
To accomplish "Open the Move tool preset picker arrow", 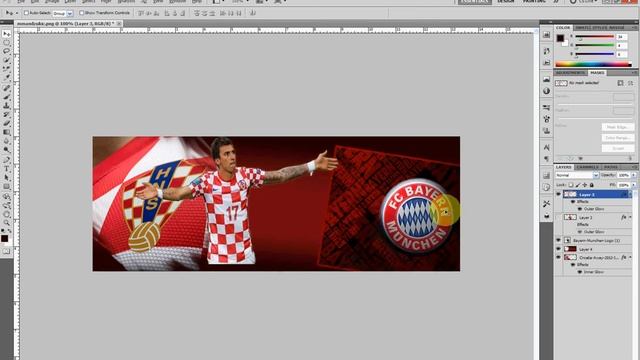I will [17, 13].
